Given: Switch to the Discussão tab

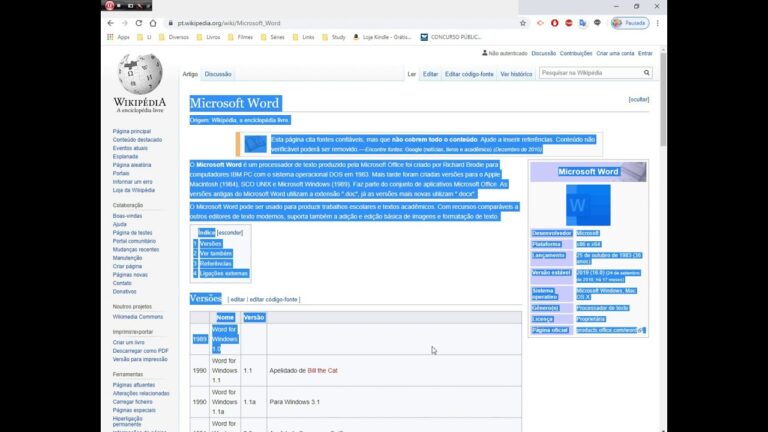Looking at the screenshot, I should click(218, 74).
